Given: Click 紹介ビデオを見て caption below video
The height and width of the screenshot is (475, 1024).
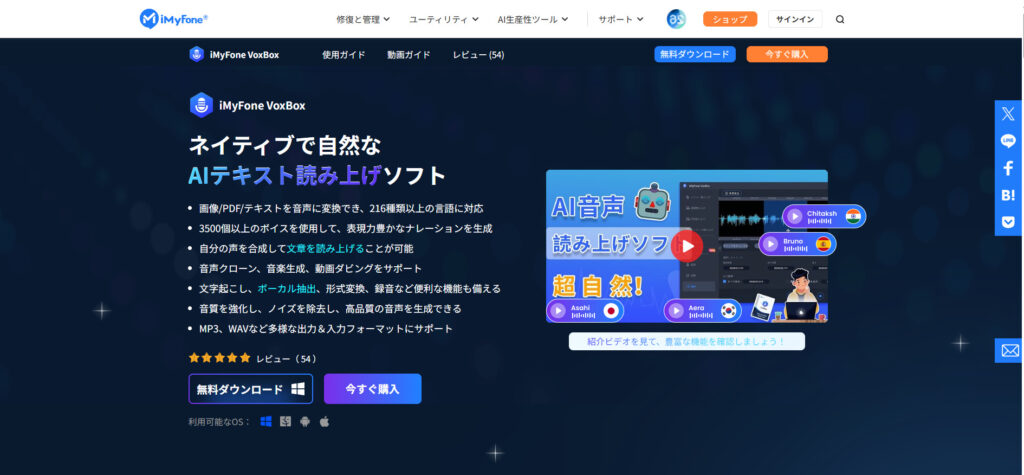Looking at the screenshot, I should (x=687, y=342).
